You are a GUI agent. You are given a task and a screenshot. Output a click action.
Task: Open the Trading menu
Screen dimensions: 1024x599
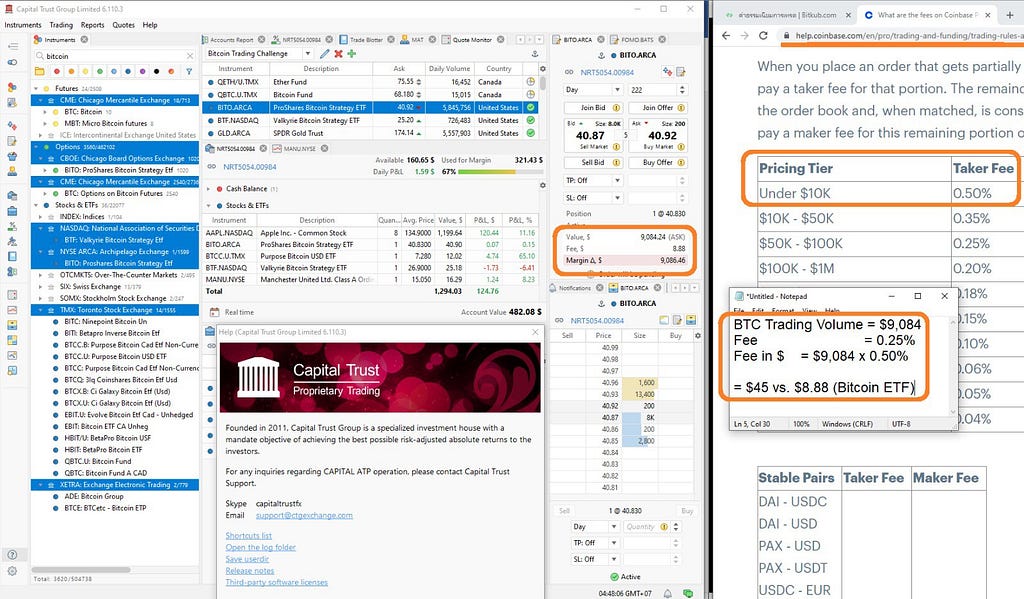tap(61, 25)
